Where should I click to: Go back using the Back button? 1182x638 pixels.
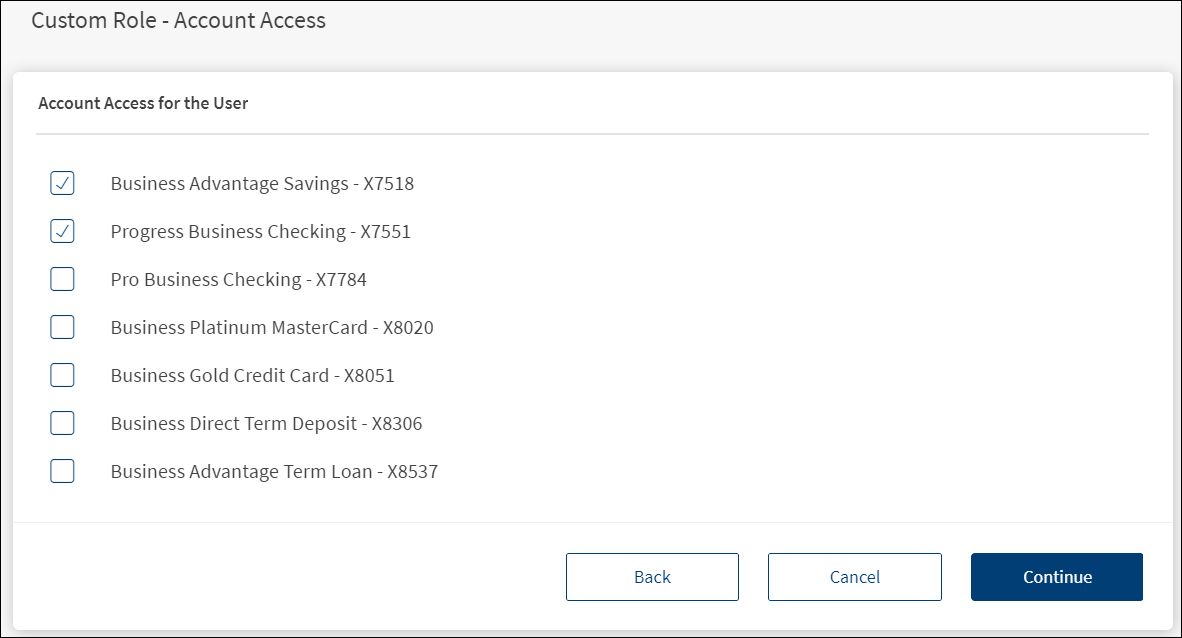pos(652,577)
